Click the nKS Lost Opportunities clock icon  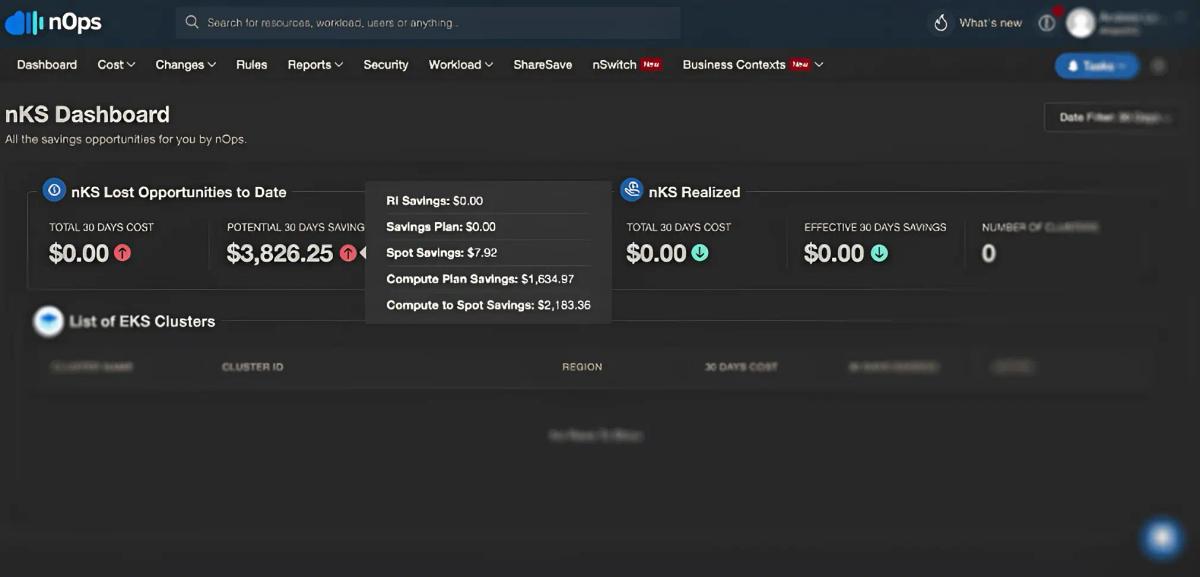tap(54, 190)
